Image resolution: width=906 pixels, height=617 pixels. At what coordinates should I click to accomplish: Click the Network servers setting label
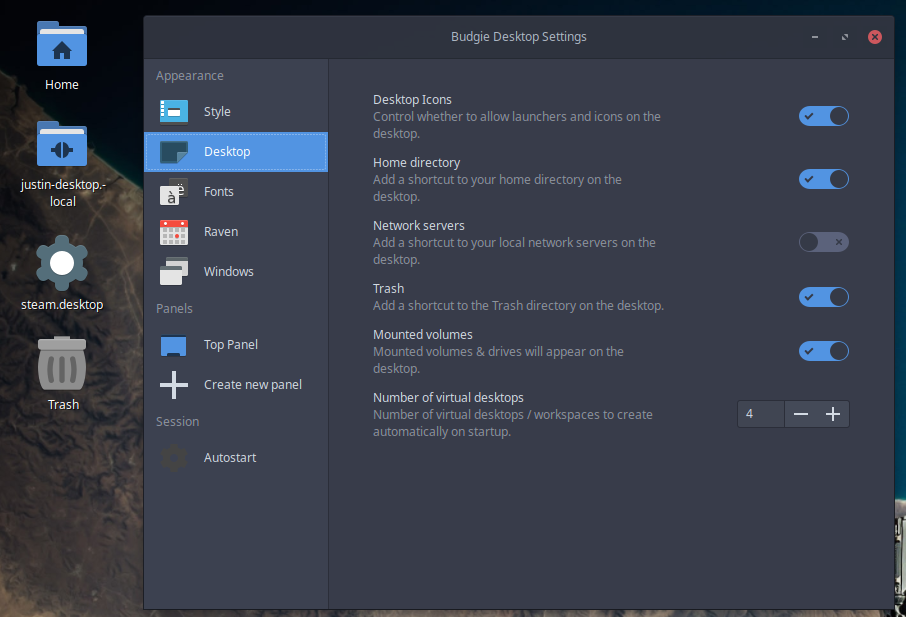[419, 225]
